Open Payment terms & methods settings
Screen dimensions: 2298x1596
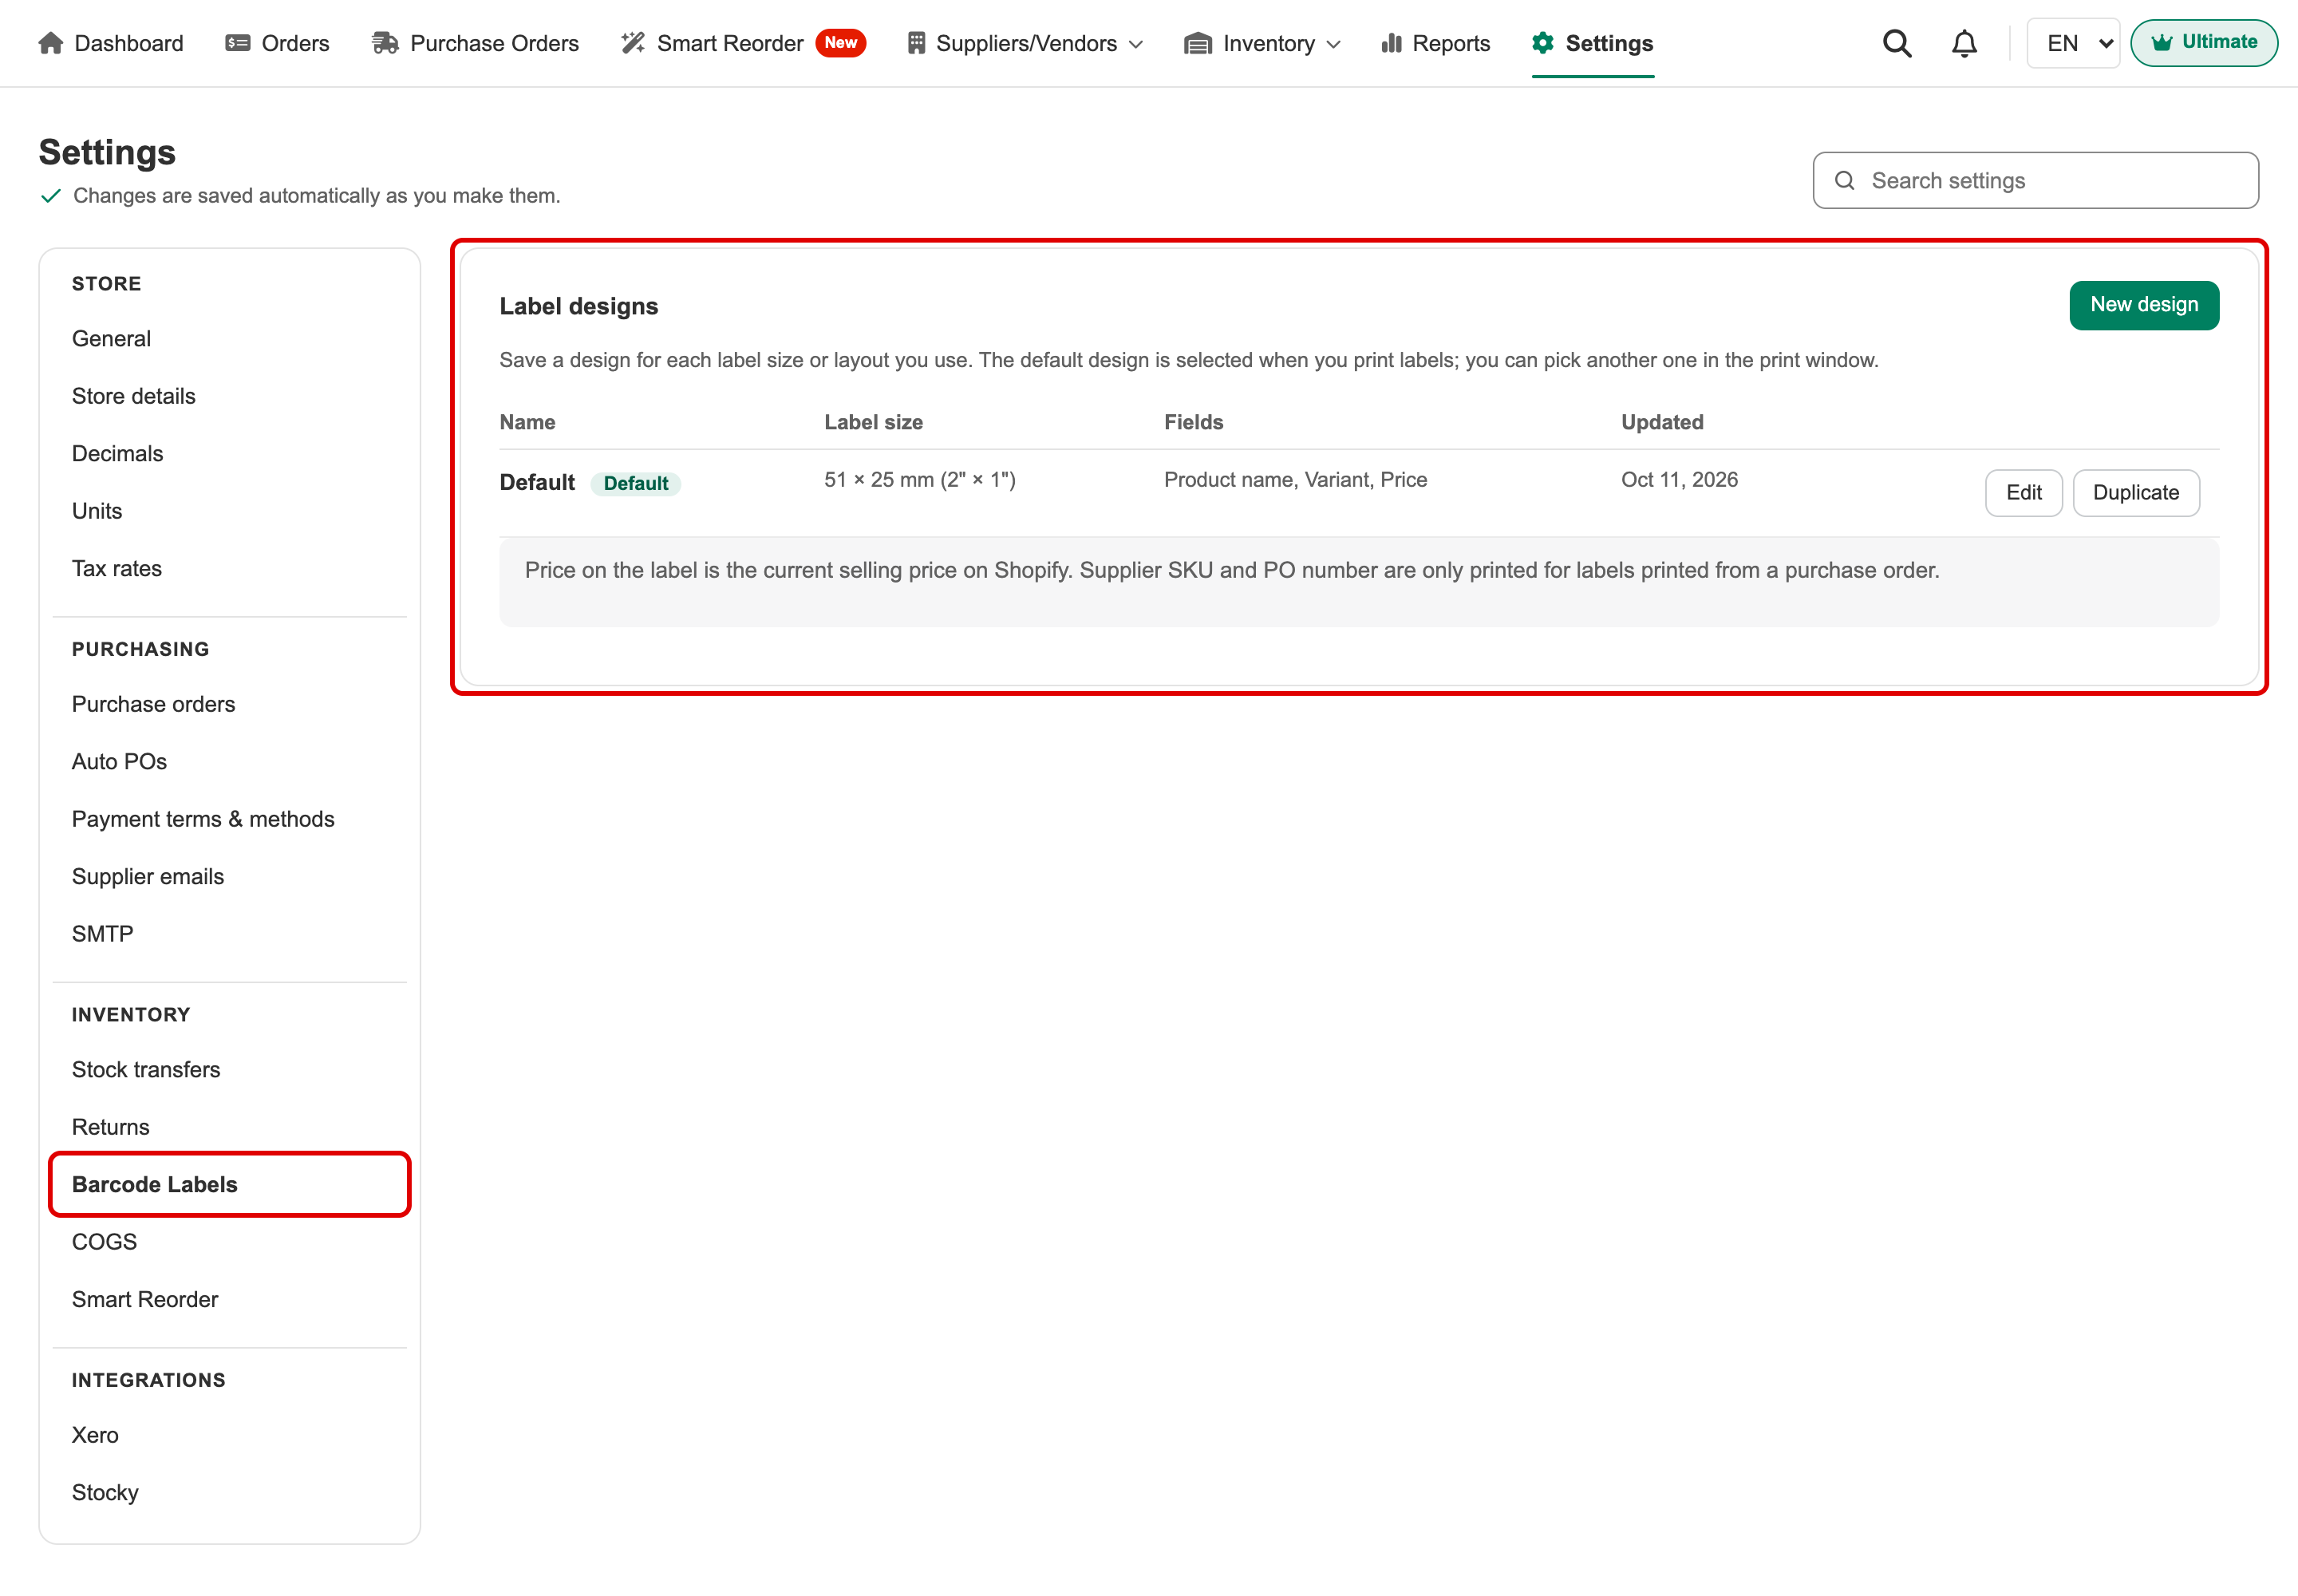click(203, 819)
